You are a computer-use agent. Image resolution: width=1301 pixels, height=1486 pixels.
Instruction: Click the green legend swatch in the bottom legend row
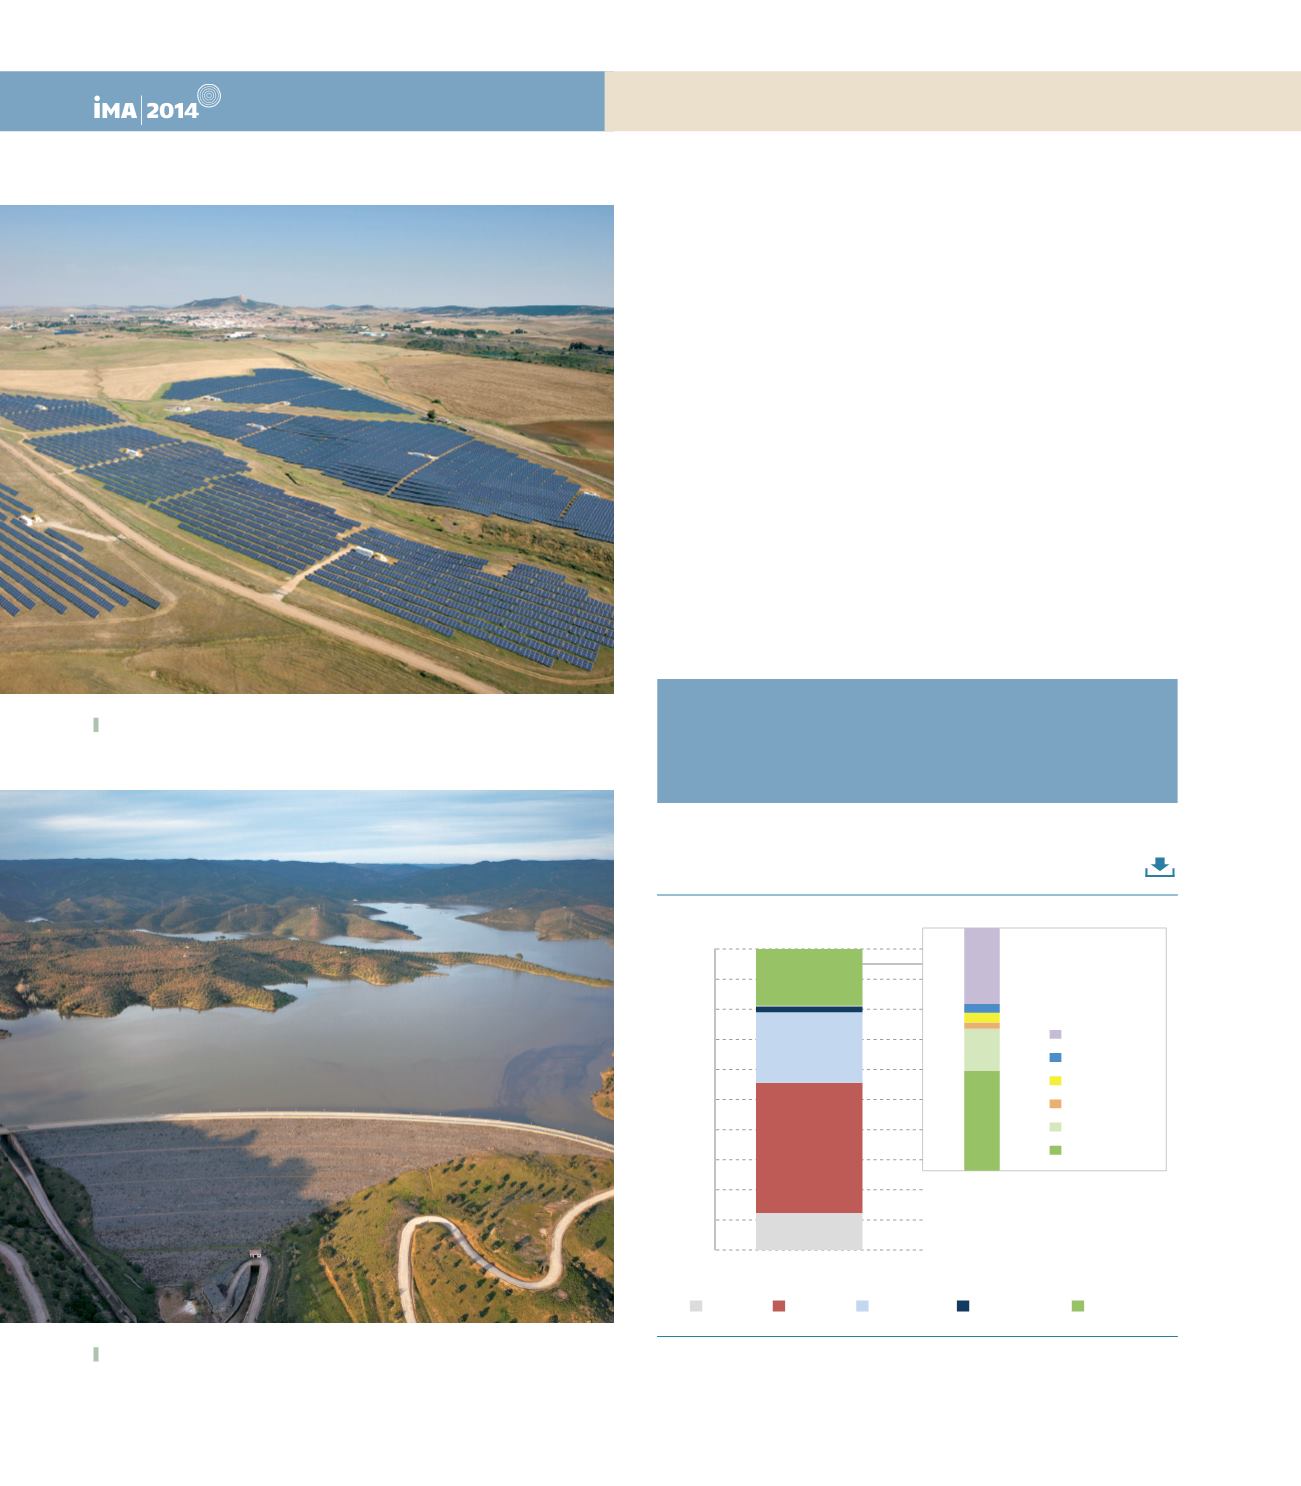click(x=1078, y=1306)
